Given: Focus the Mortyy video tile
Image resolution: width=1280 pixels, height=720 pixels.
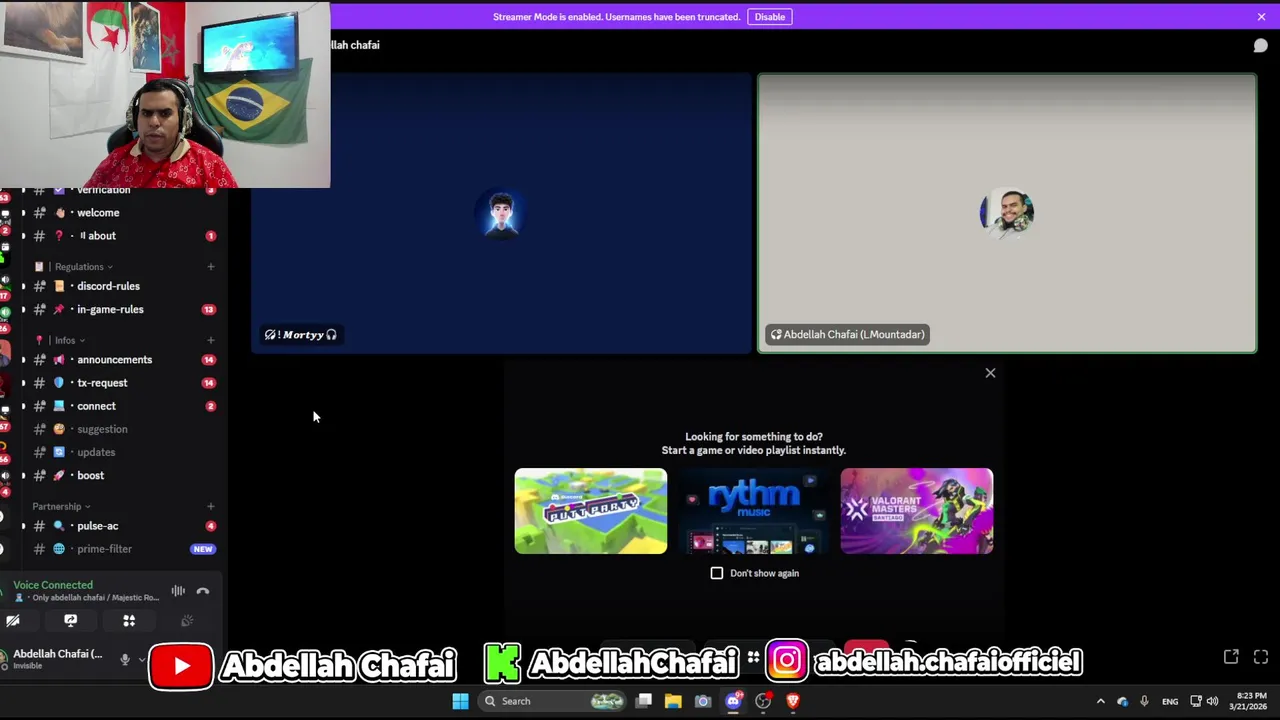Looking at the screenshot, I should click(501, 213).
